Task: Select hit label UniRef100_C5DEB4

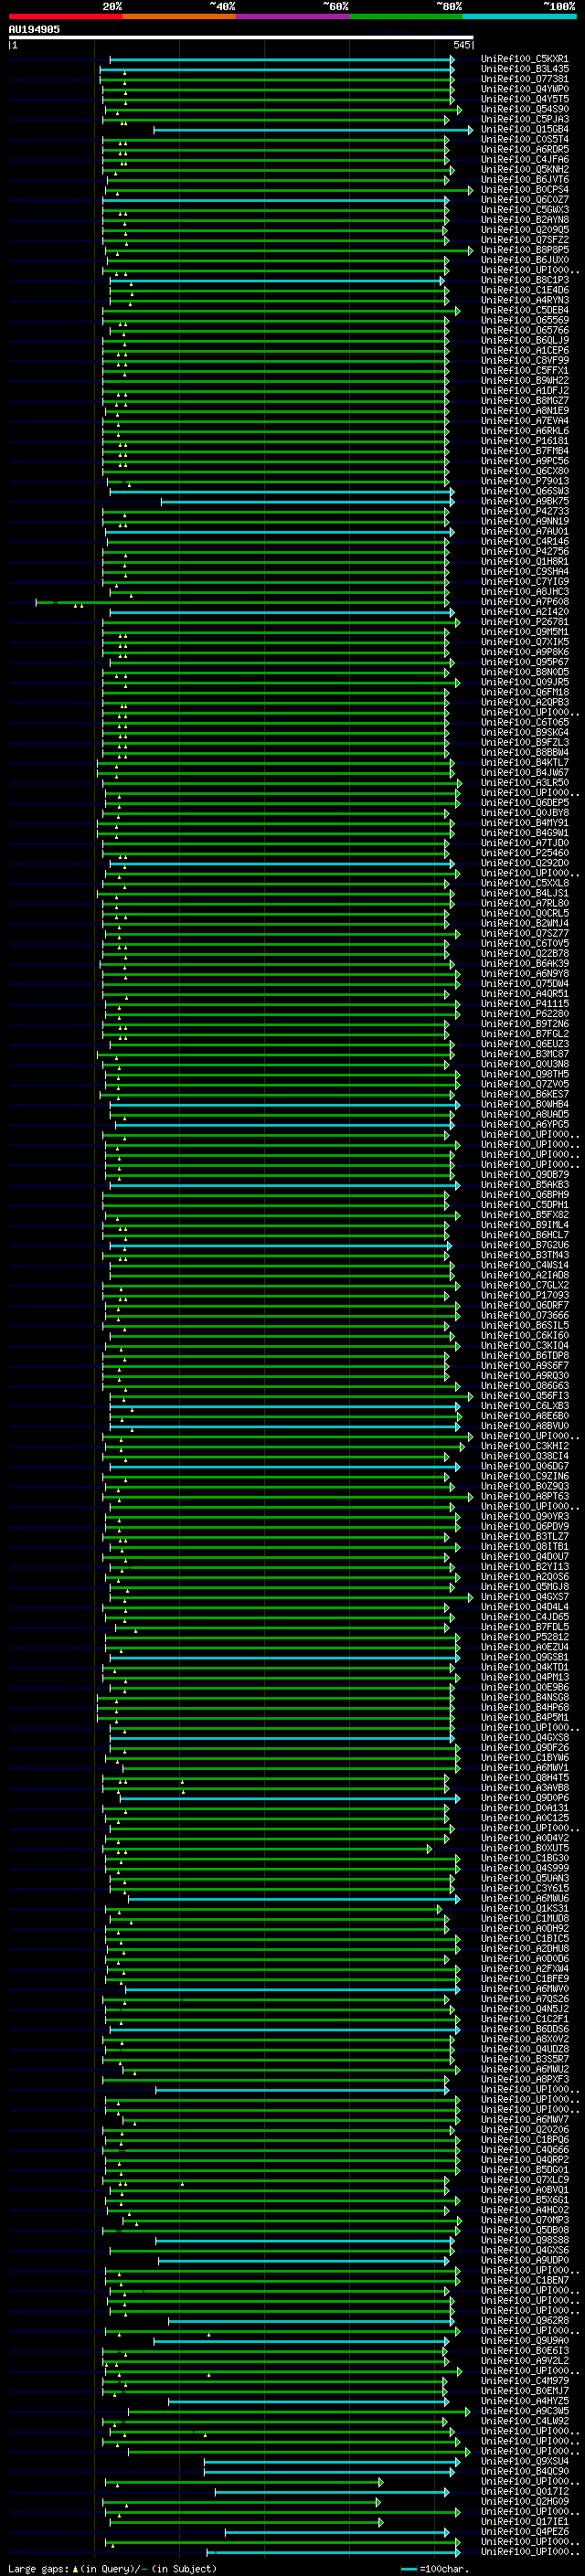Action: click(525, 310)
